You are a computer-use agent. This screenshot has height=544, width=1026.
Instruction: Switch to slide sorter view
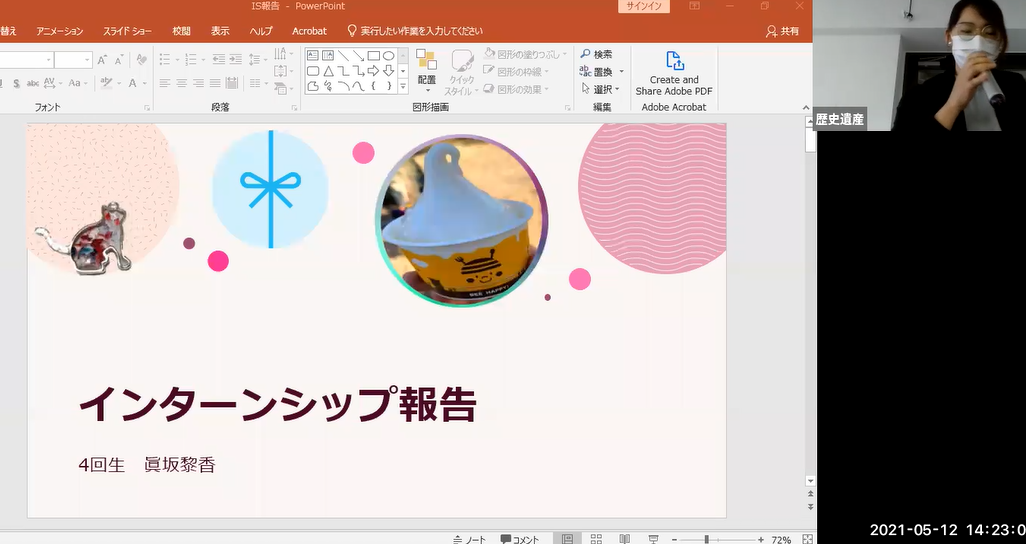coord(596,539)
